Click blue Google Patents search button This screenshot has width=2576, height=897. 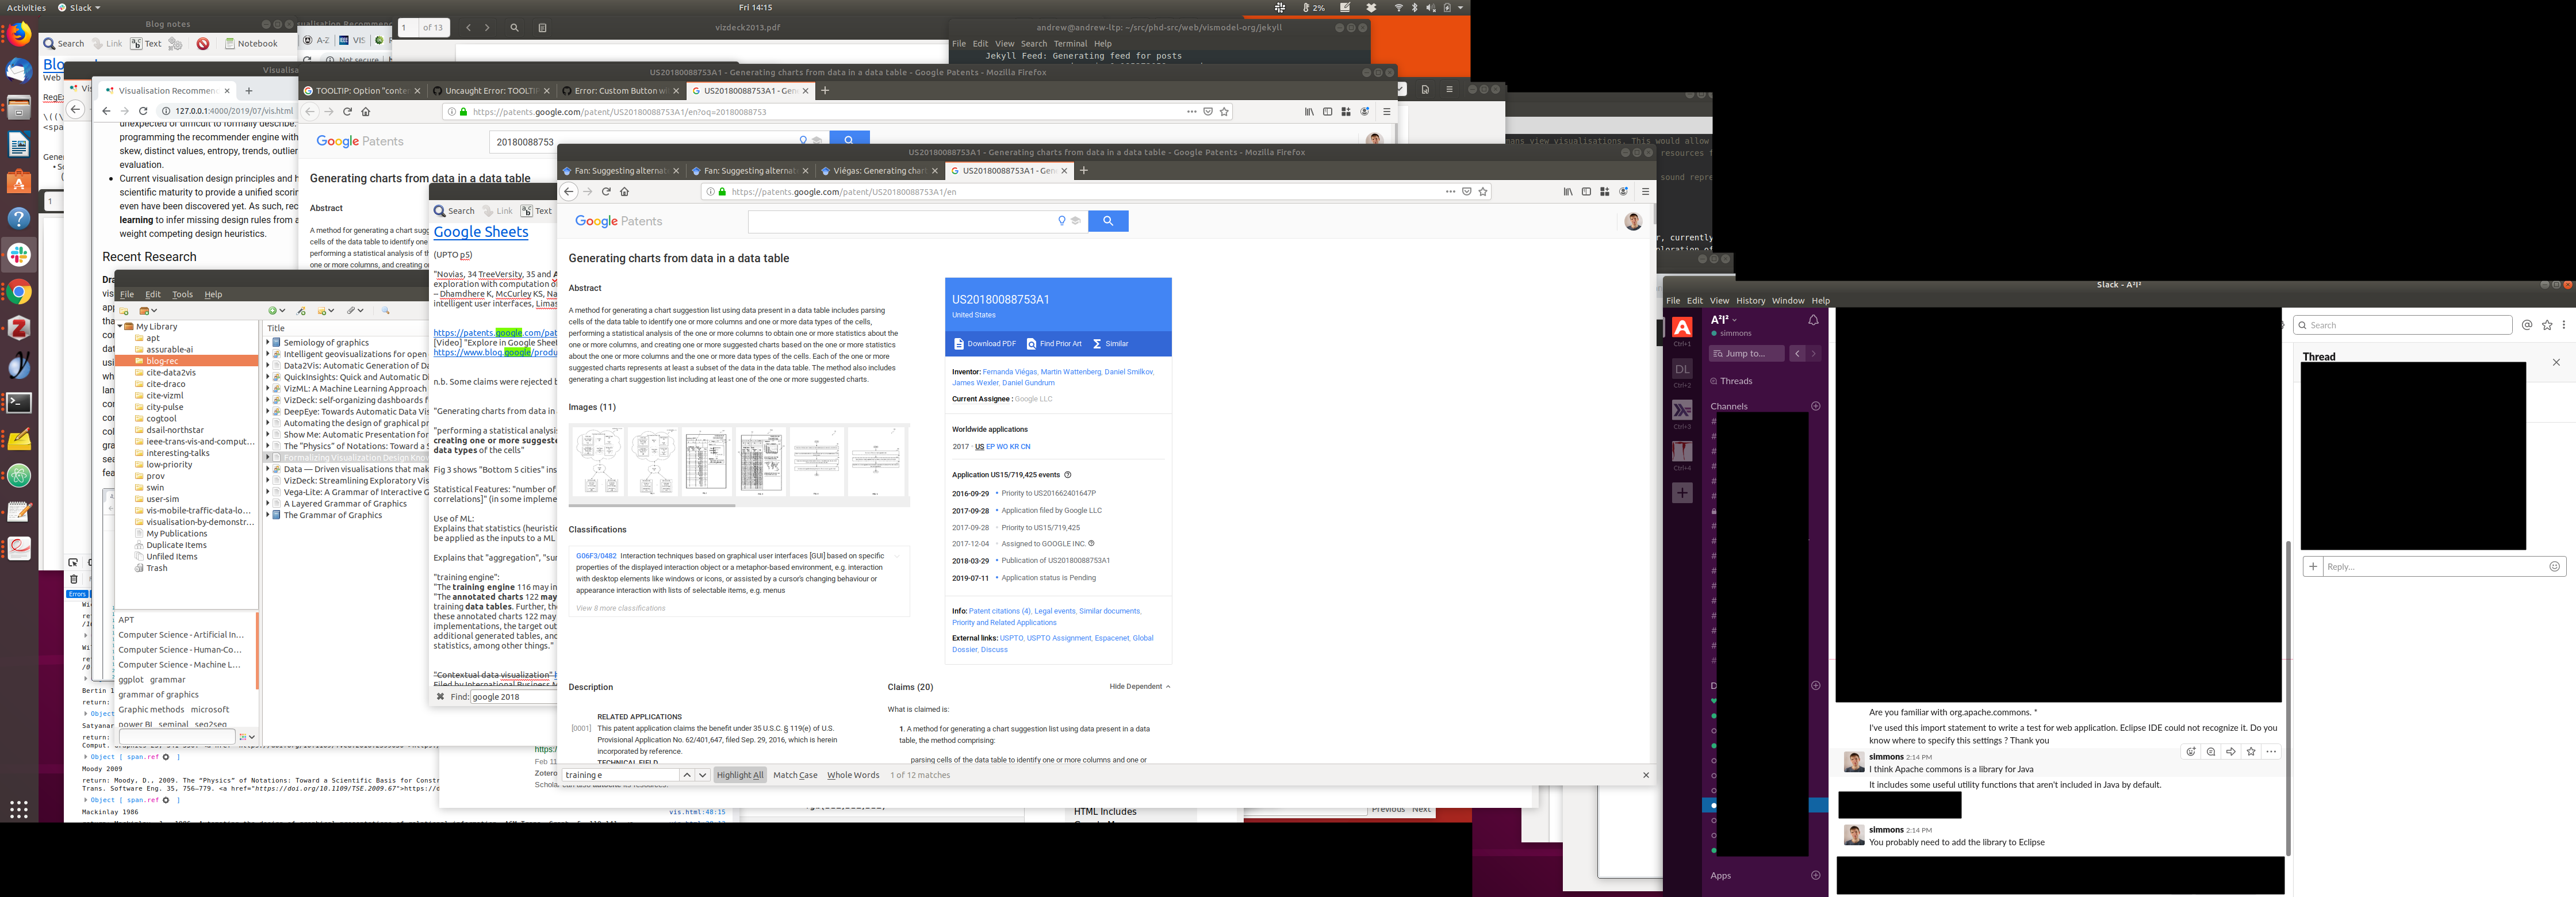(1107, 221)
